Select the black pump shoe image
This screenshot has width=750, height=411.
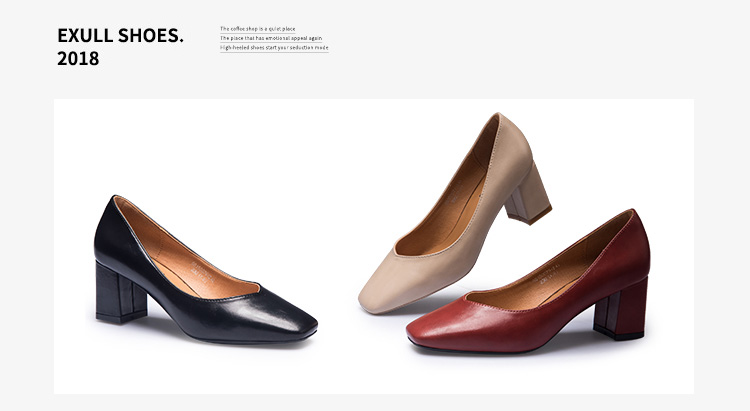200,270
